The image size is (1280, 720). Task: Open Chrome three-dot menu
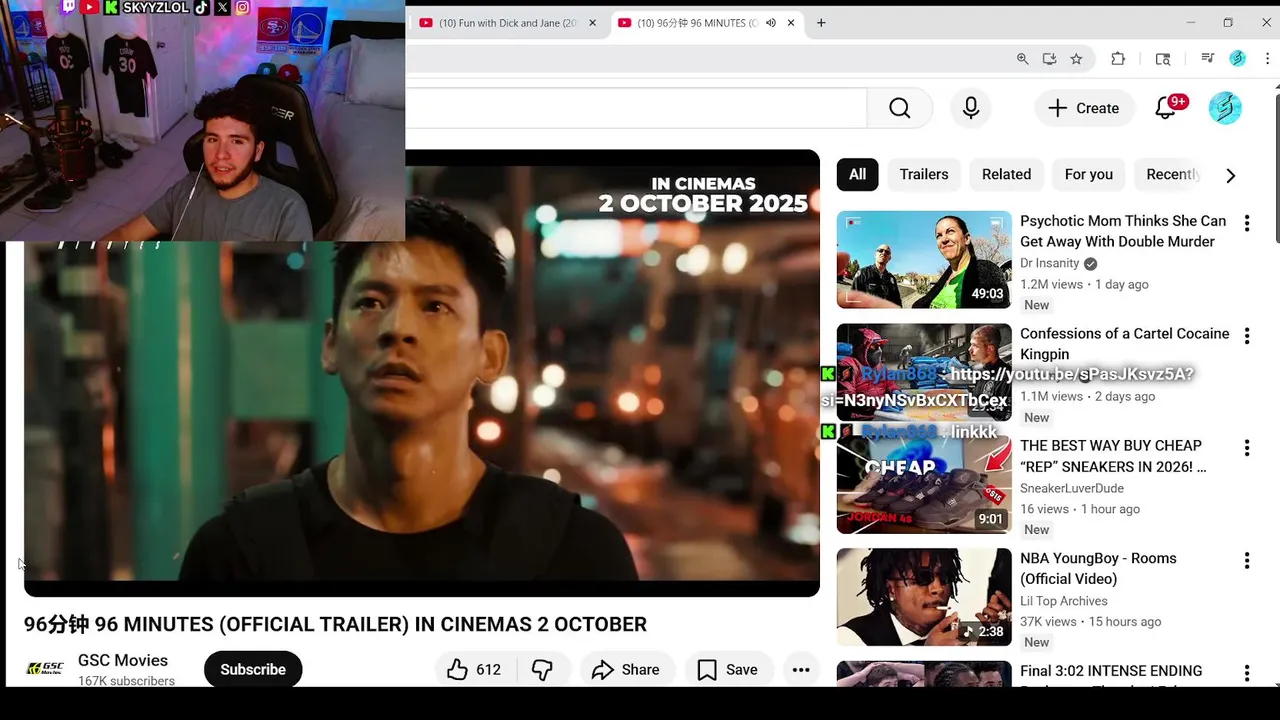[x=1267, y=59]
